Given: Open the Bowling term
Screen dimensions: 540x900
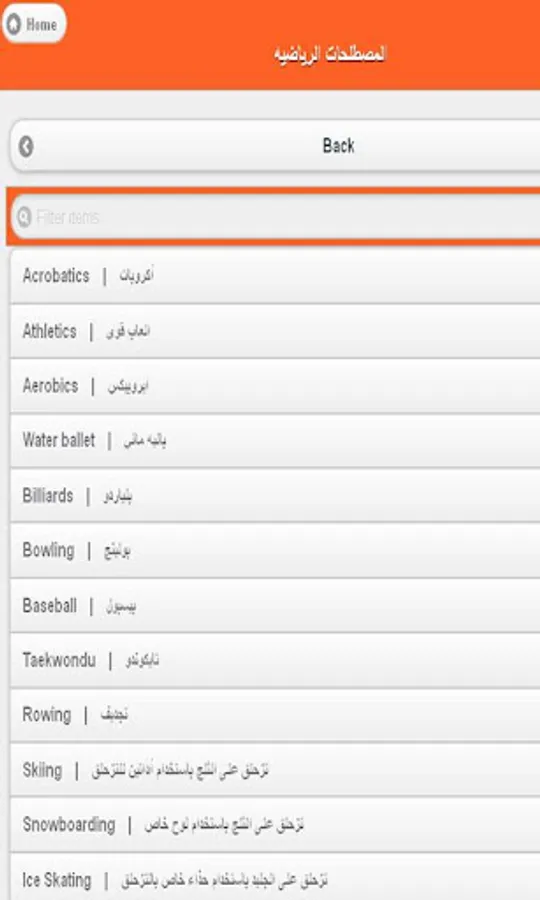Looking at the screenshot, I should pyautogui.click(x=275, y=550).
